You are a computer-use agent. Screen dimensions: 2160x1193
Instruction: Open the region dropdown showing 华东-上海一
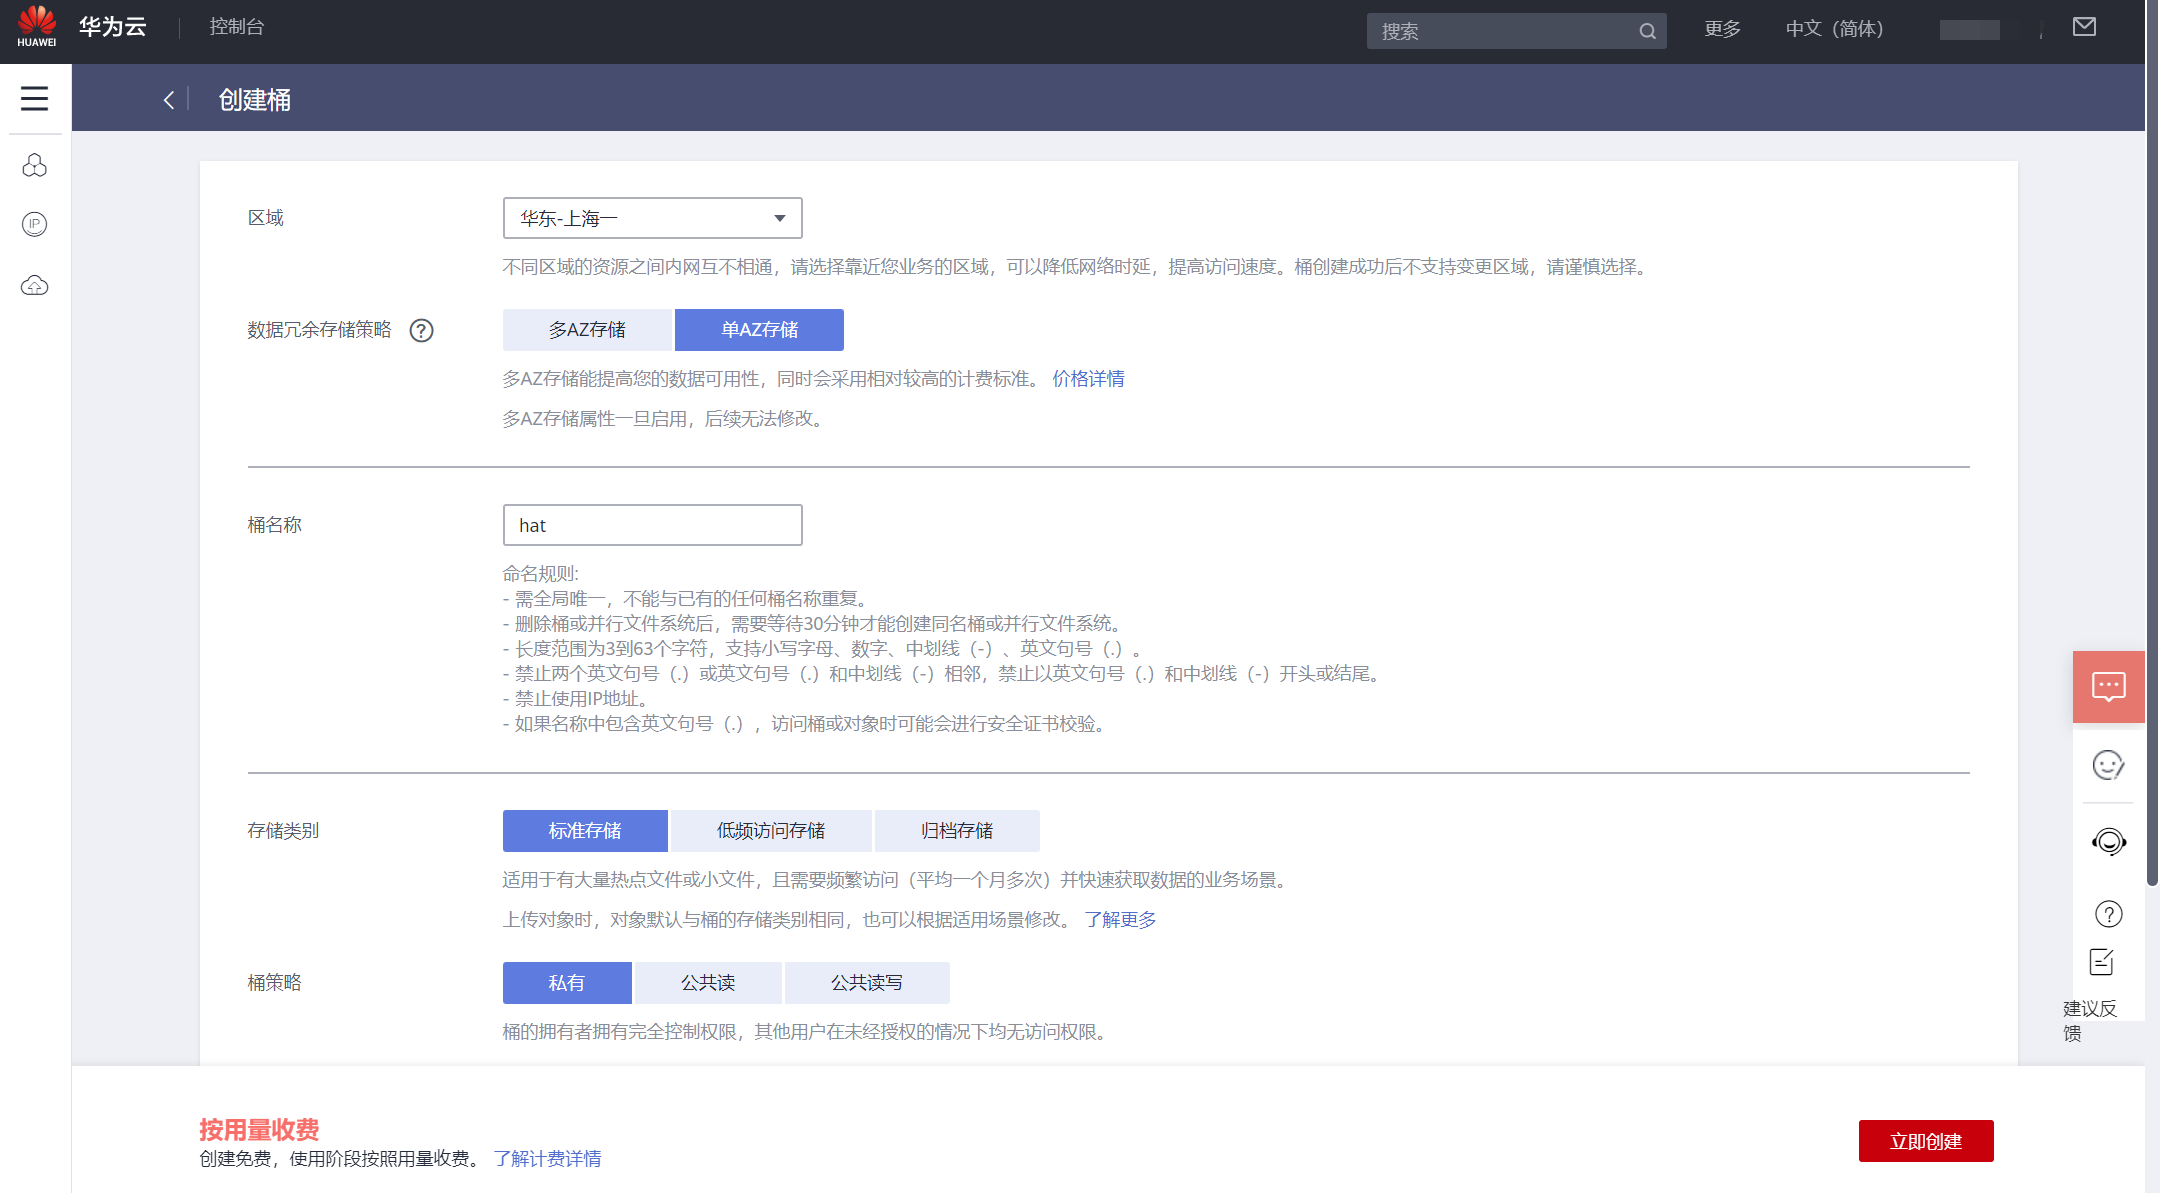coord(652,217)
